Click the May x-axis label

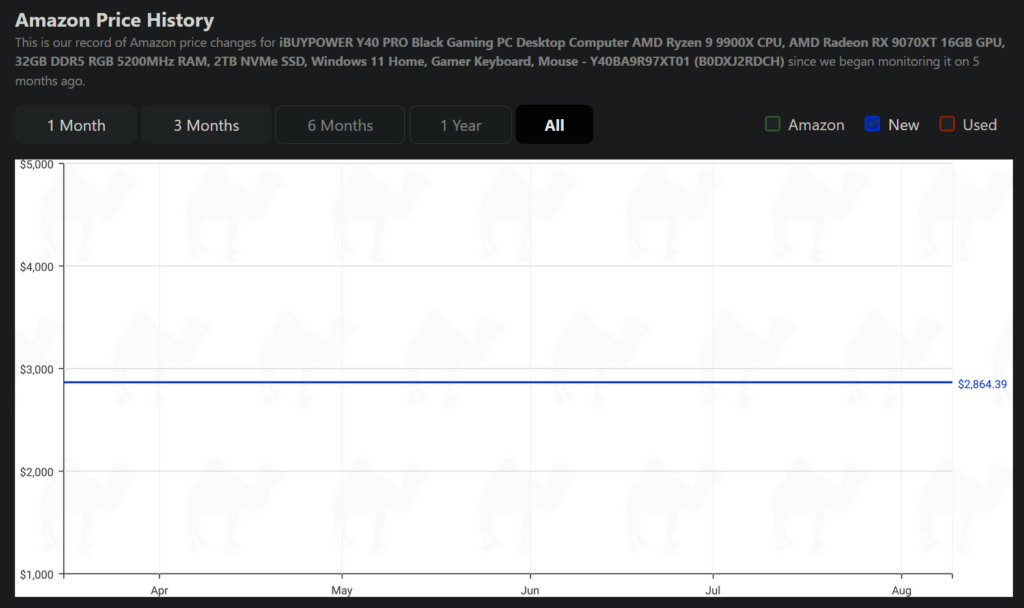click(x=342, y=590)
